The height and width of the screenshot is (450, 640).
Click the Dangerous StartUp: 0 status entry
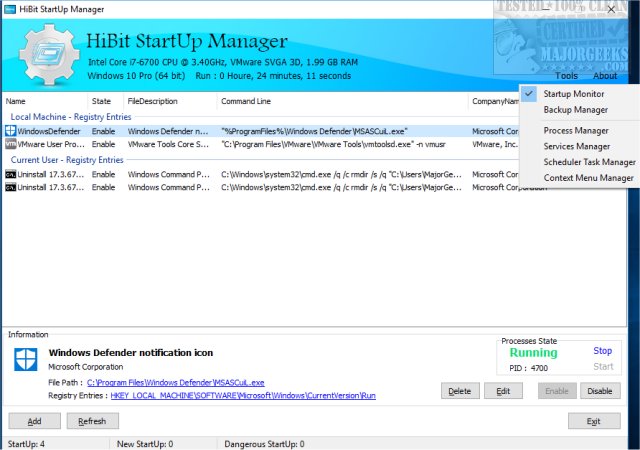(264, 444)
